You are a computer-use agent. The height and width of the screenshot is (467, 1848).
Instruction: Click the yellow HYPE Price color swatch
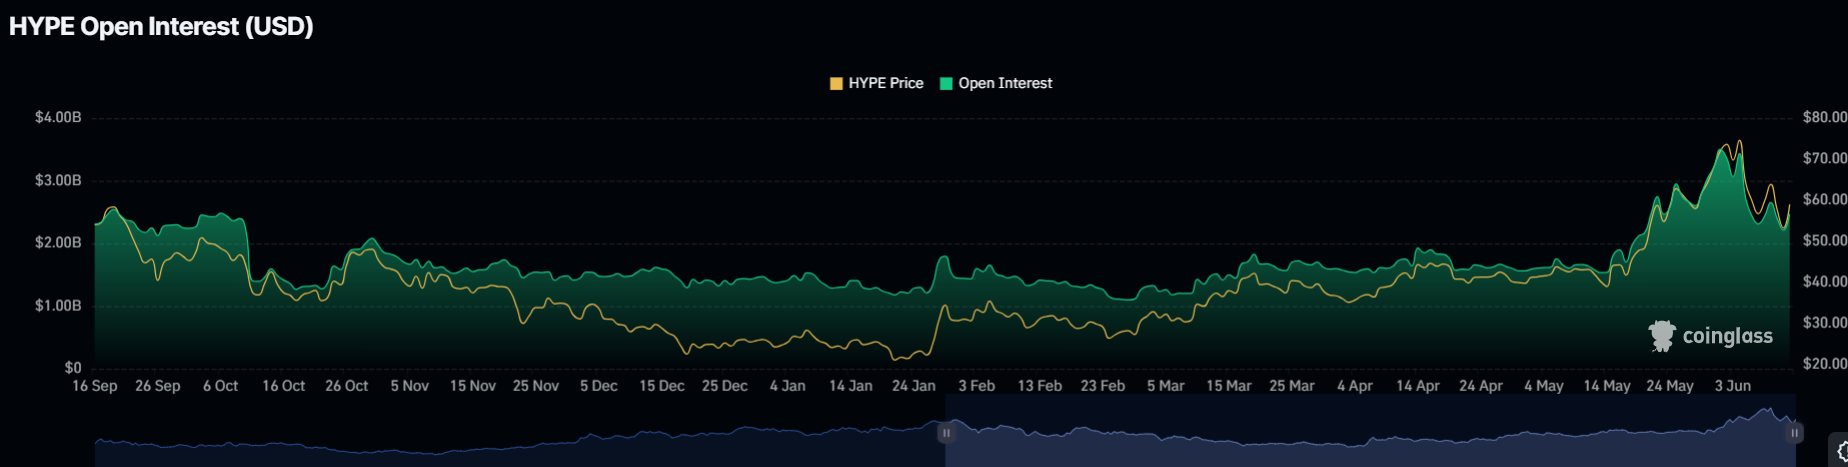pos(836,83)
